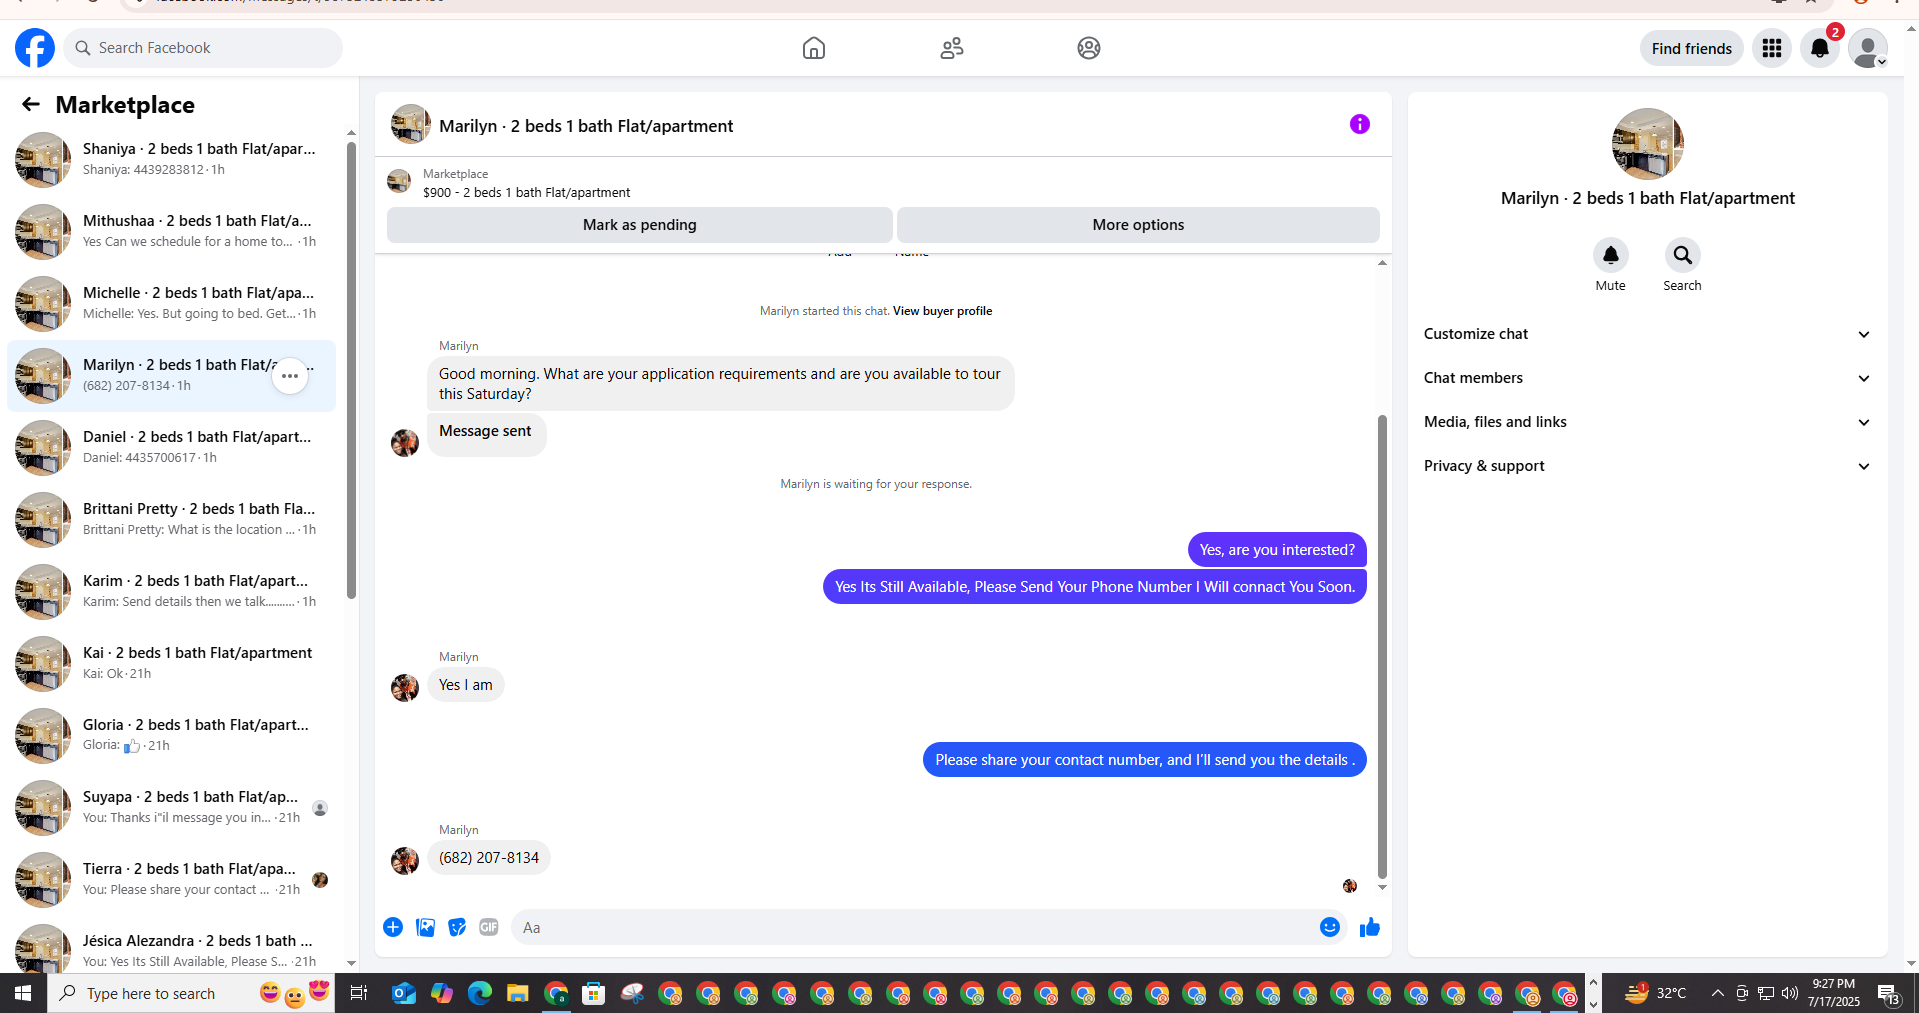Open the Groups icon in top navigation
The height and width of the screenshot is (1013, 1919).
coord(1089,48)
